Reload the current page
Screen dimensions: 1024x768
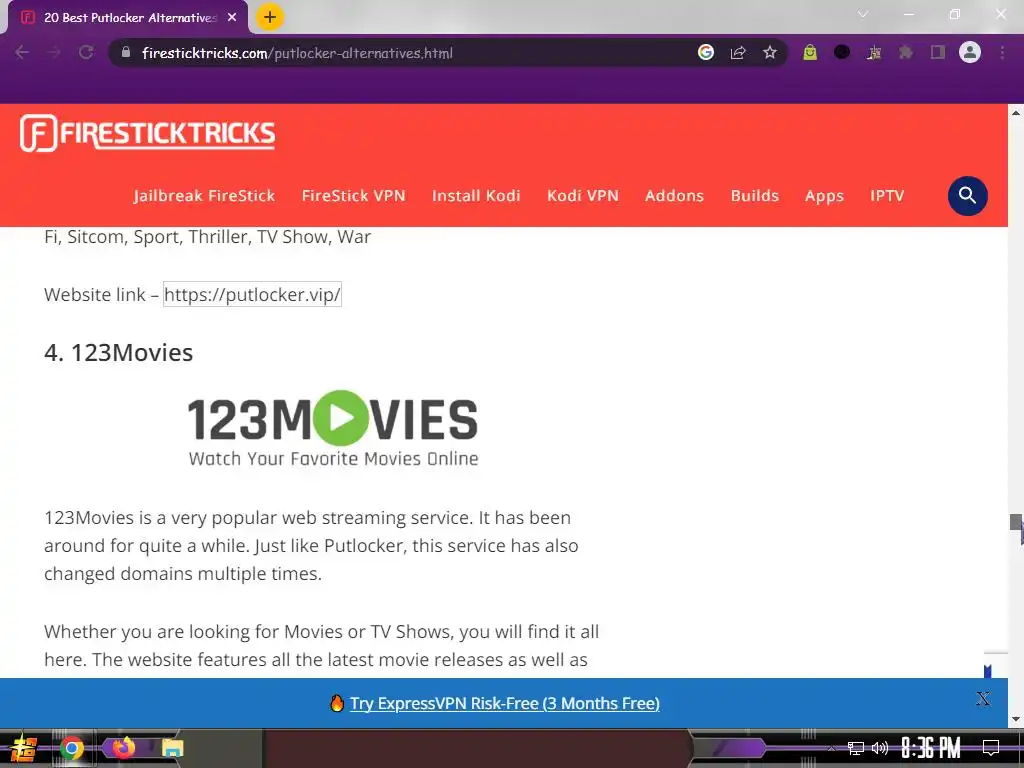(86, 52)
